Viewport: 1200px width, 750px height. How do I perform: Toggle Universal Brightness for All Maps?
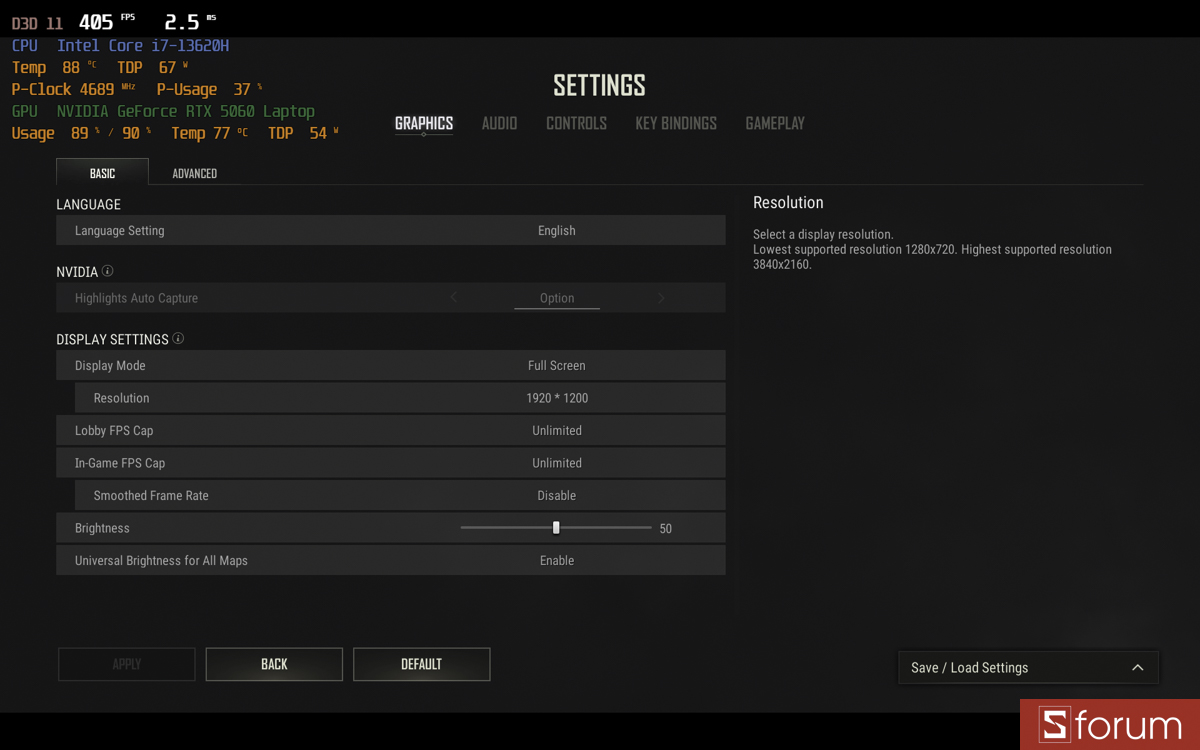557,560
